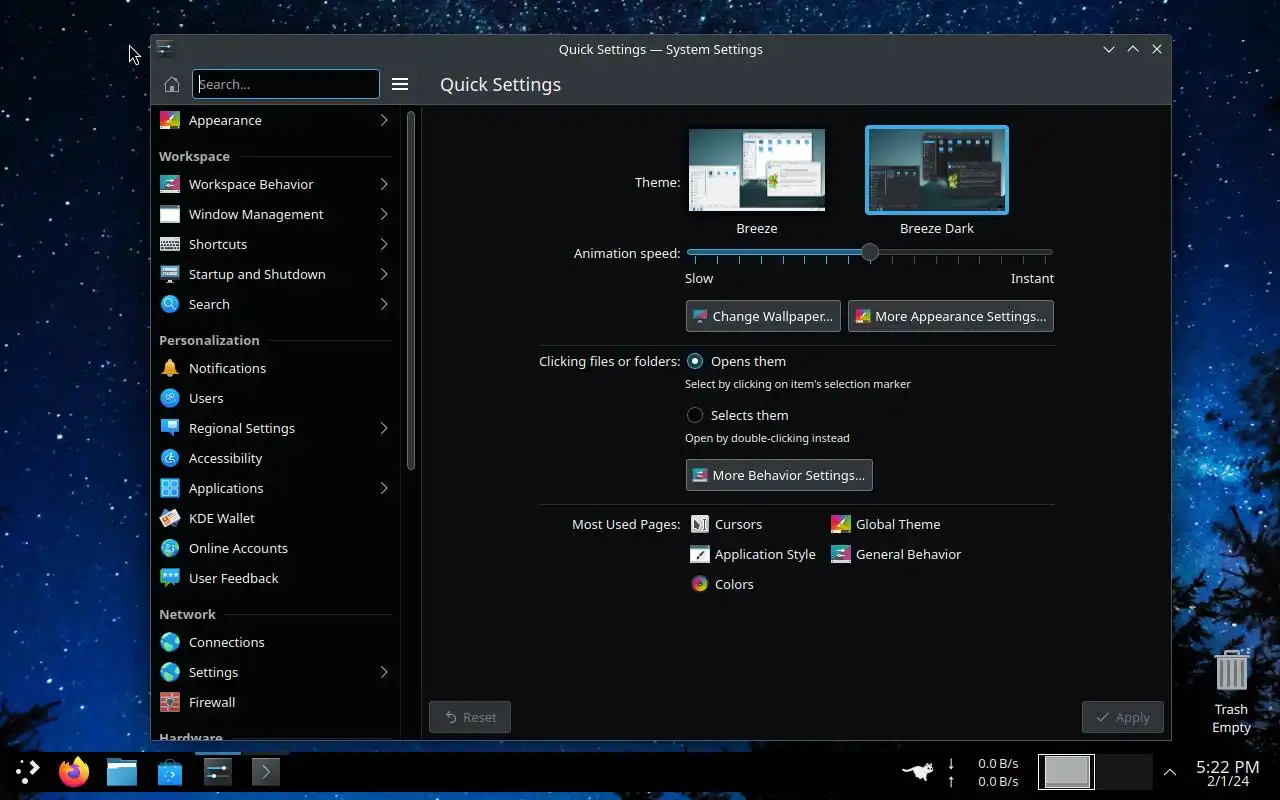Click the Change Wallpaper button
The width and height of the screenshot is (1280, 800).
(x=763, y=316)
